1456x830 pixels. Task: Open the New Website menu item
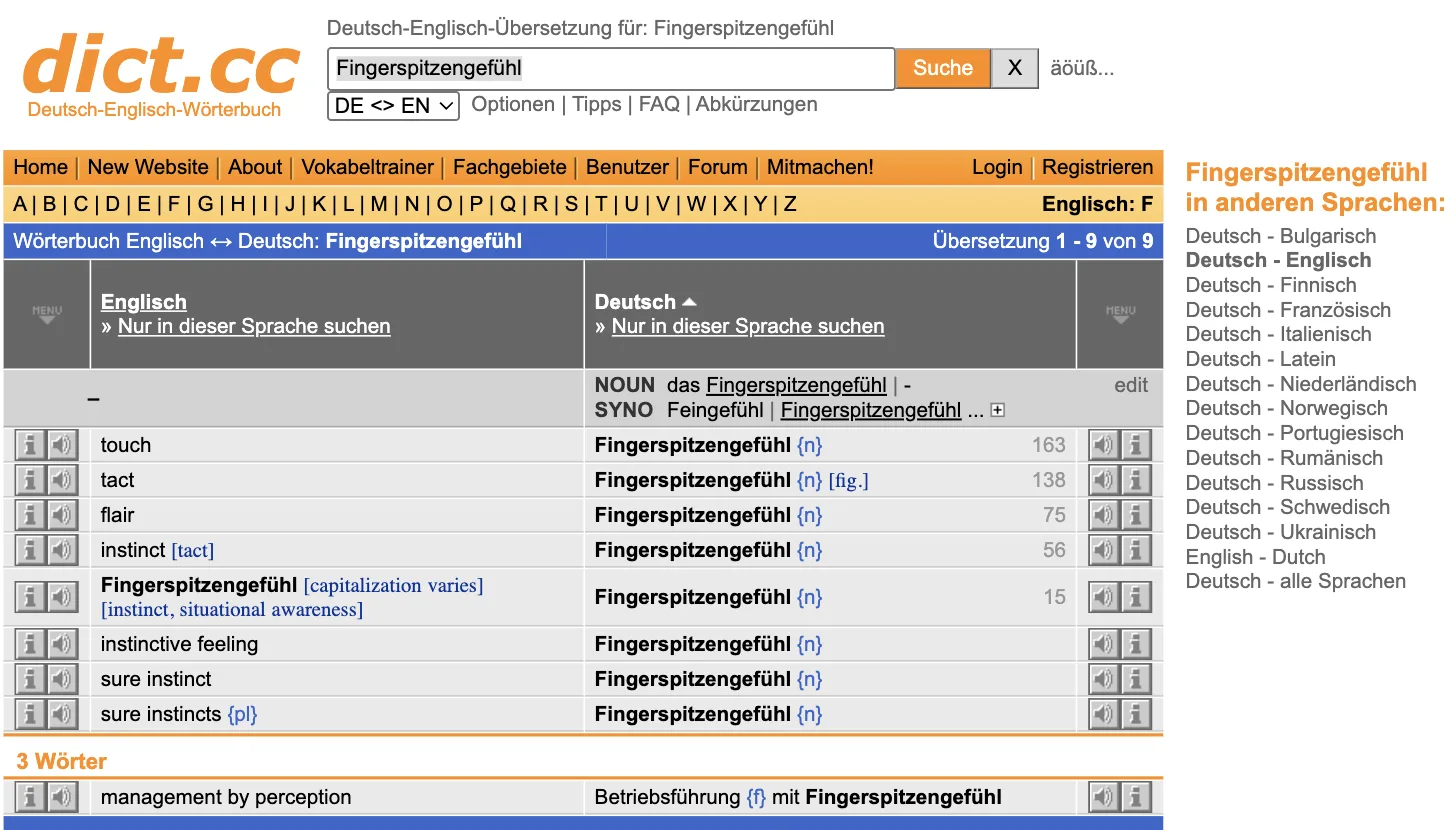click(x=148, y=167)
